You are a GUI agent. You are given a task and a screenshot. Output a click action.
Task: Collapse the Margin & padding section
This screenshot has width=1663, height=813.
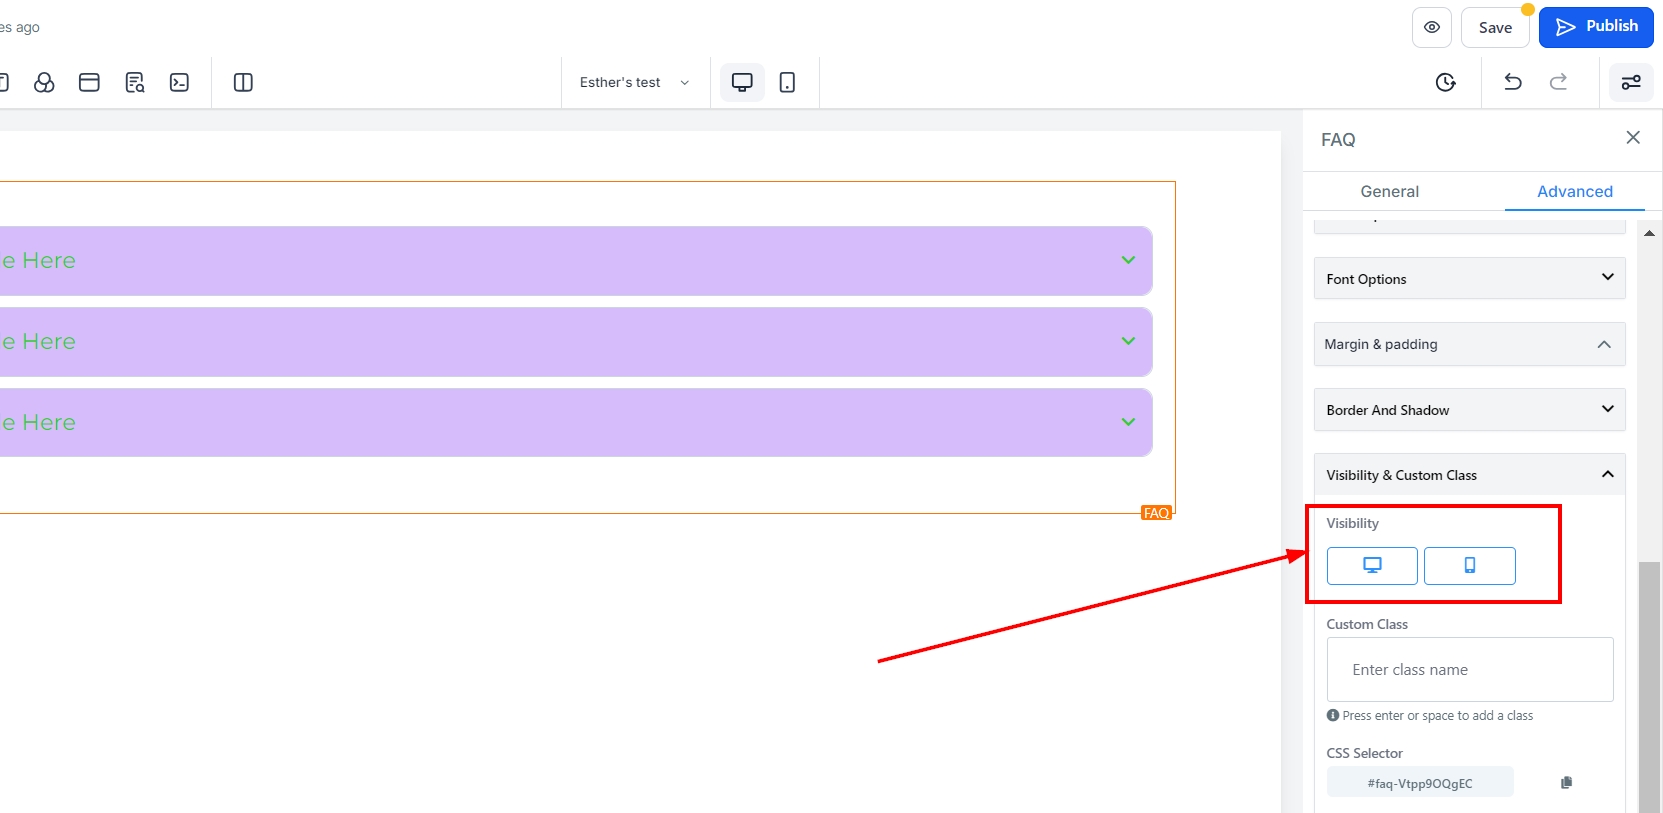tap(1468, 344)
